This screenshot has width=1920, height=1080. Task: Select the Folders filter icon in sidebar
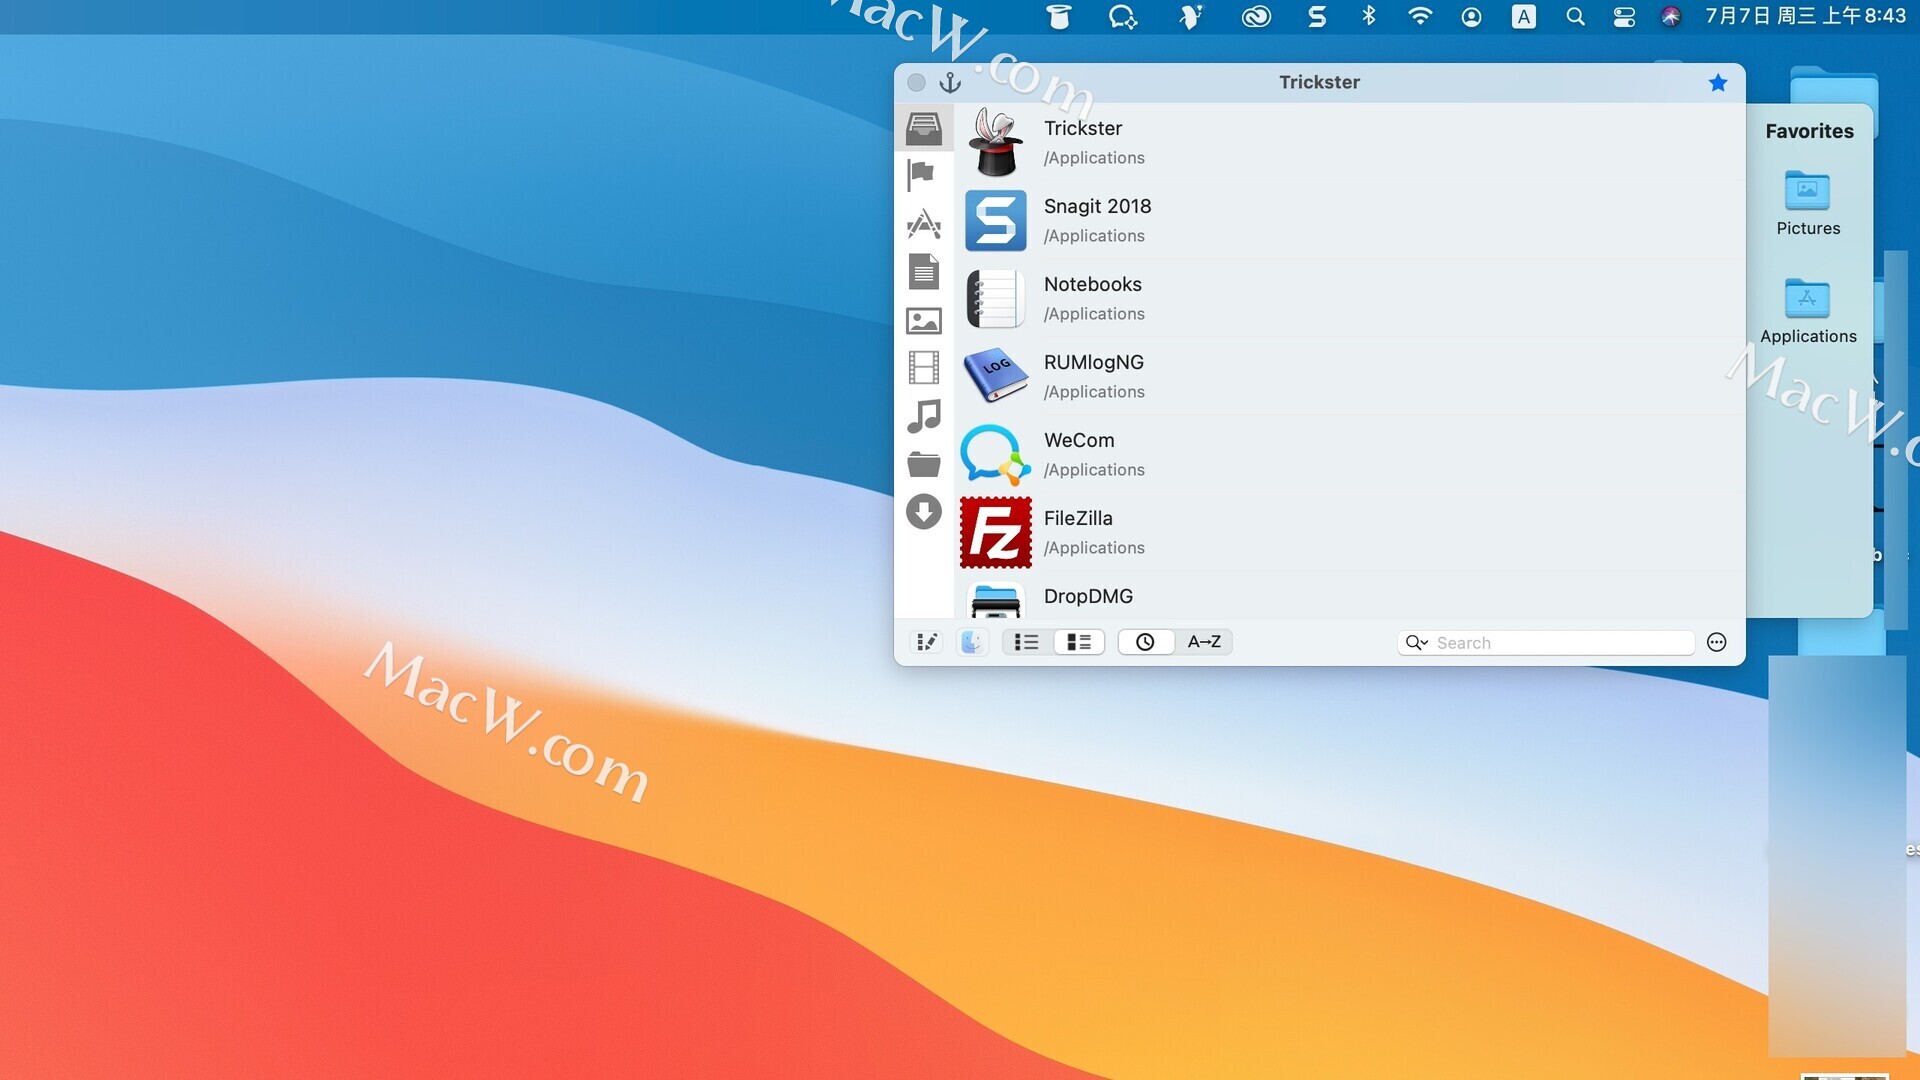click(x=924, y=464)
